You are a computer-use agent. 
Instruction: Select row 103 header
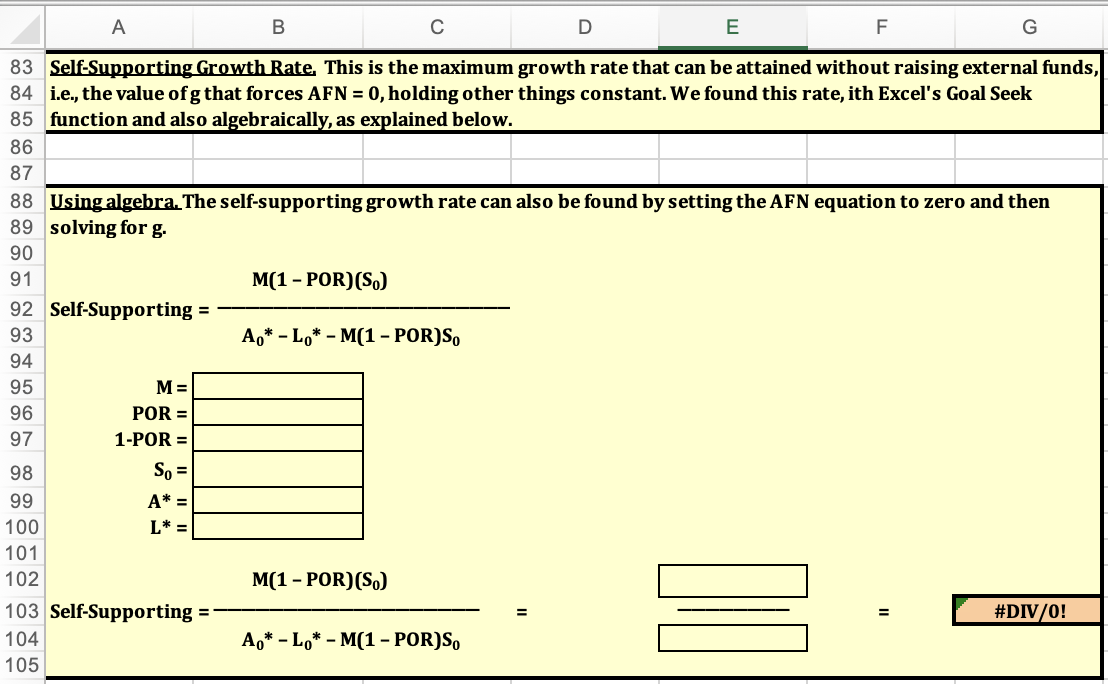[x=22, y=611]
